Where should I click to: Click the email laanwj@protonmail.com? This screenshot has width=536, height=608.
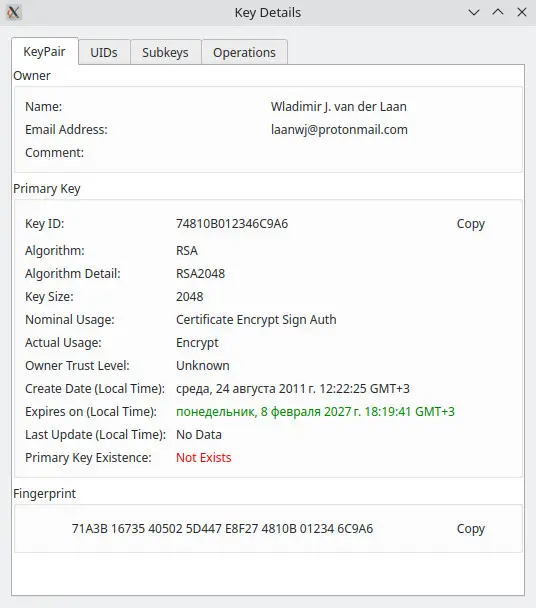coord(339,130)
